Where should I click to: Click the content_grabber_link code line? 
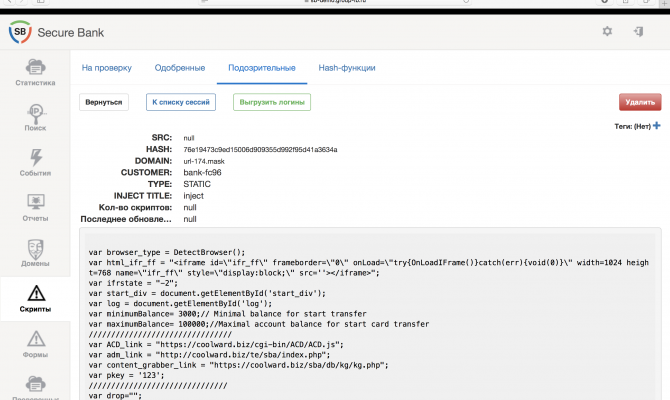coord(238,365)
